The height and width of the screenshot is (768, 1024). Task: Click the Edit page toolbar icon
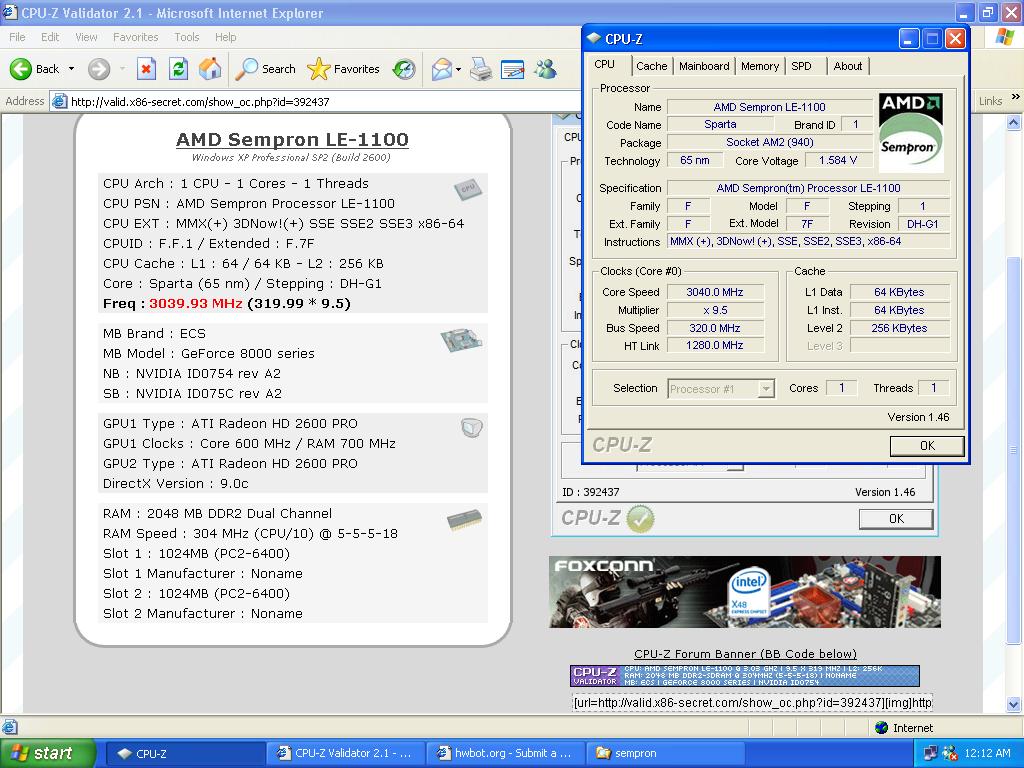click(x=513, y=69)
